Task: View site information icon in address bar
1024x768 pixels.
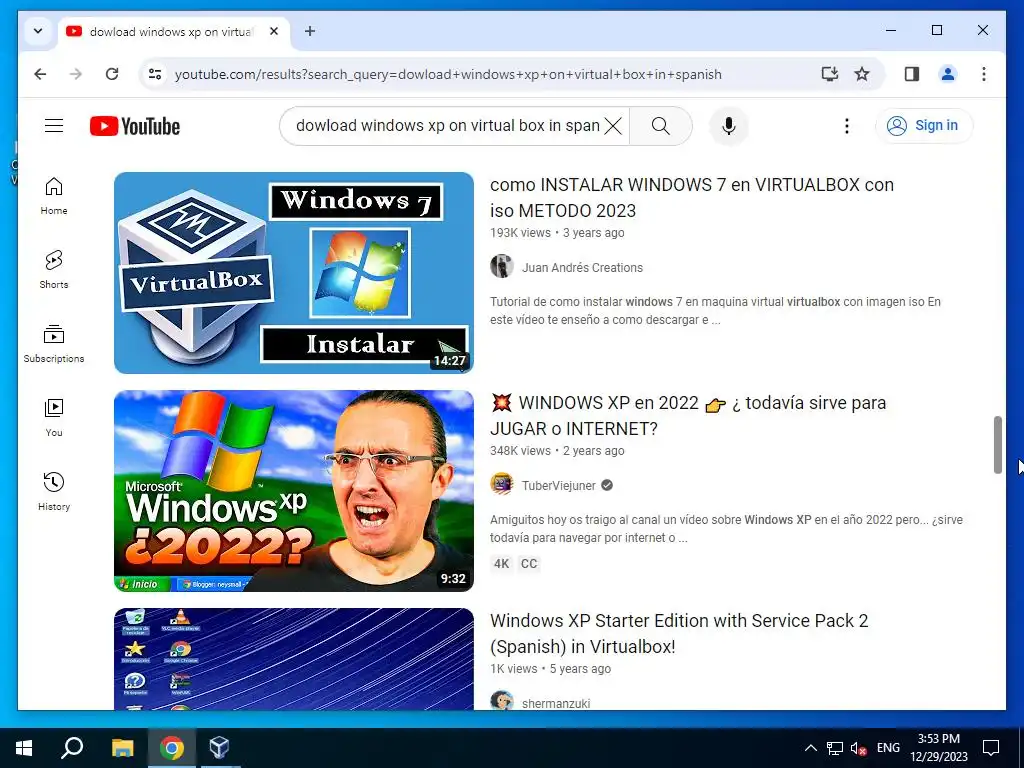Action: click(x=155, y=74)
